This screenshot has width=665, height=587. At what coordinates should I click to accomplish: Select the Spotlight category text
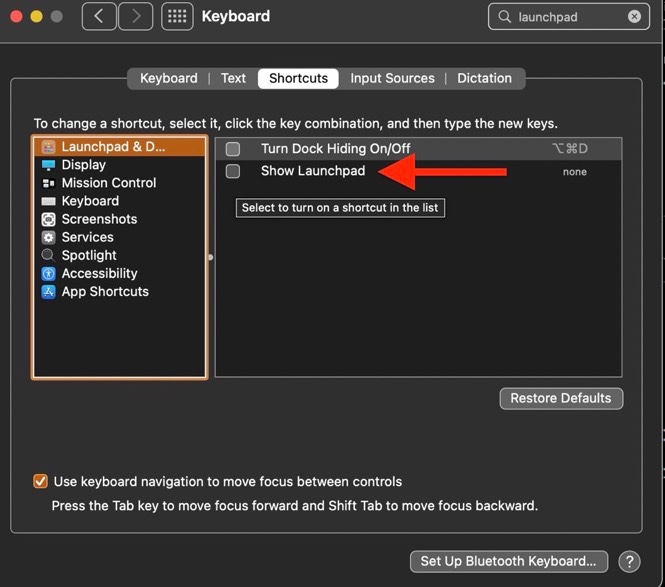tap(89, 255)
